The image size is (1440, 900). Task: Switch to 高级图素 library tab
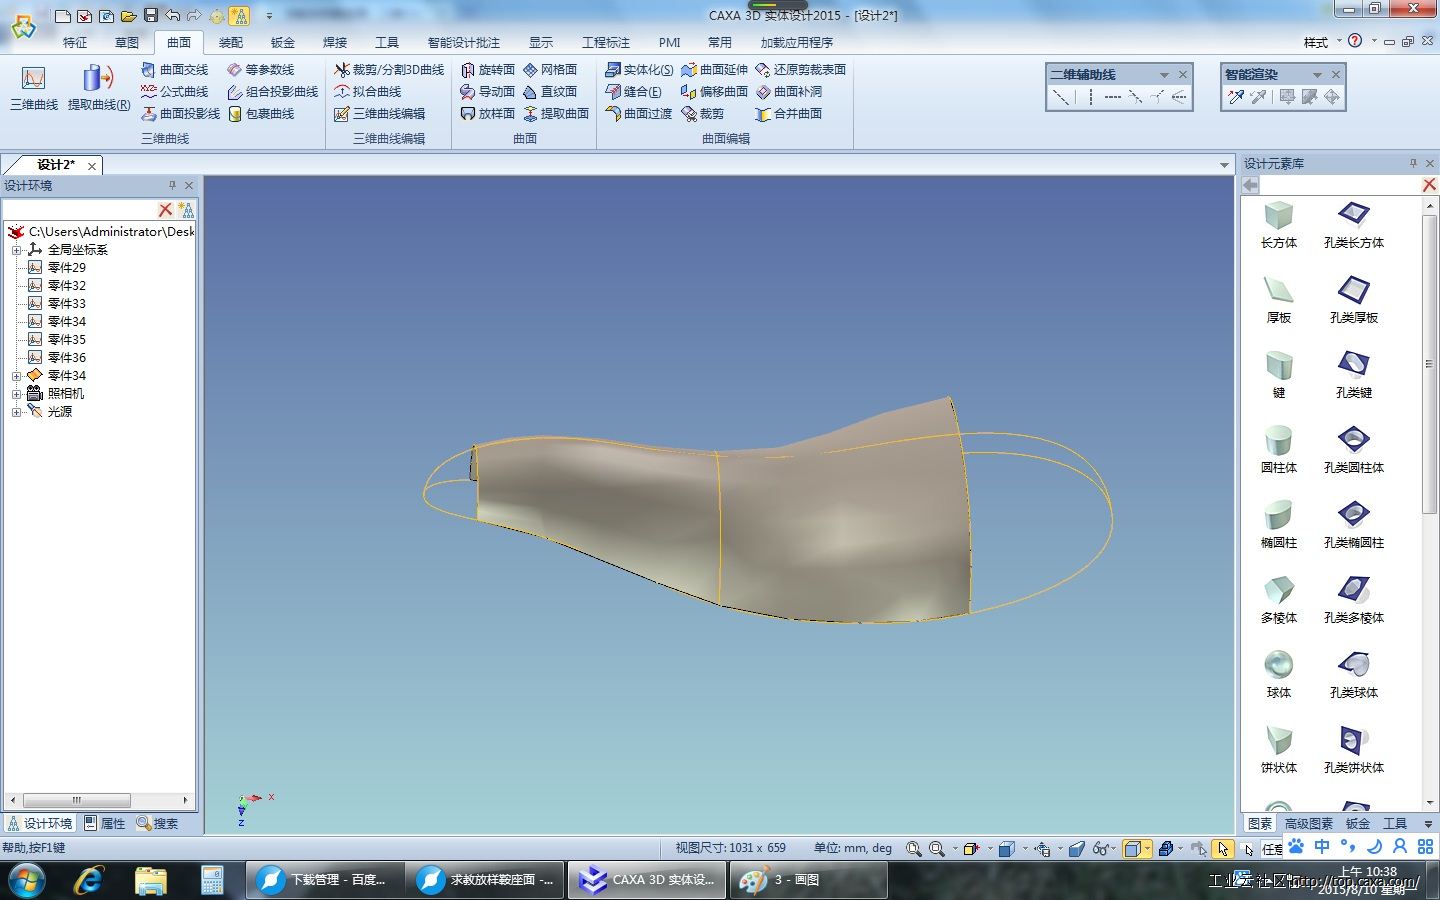point(1309,824)
